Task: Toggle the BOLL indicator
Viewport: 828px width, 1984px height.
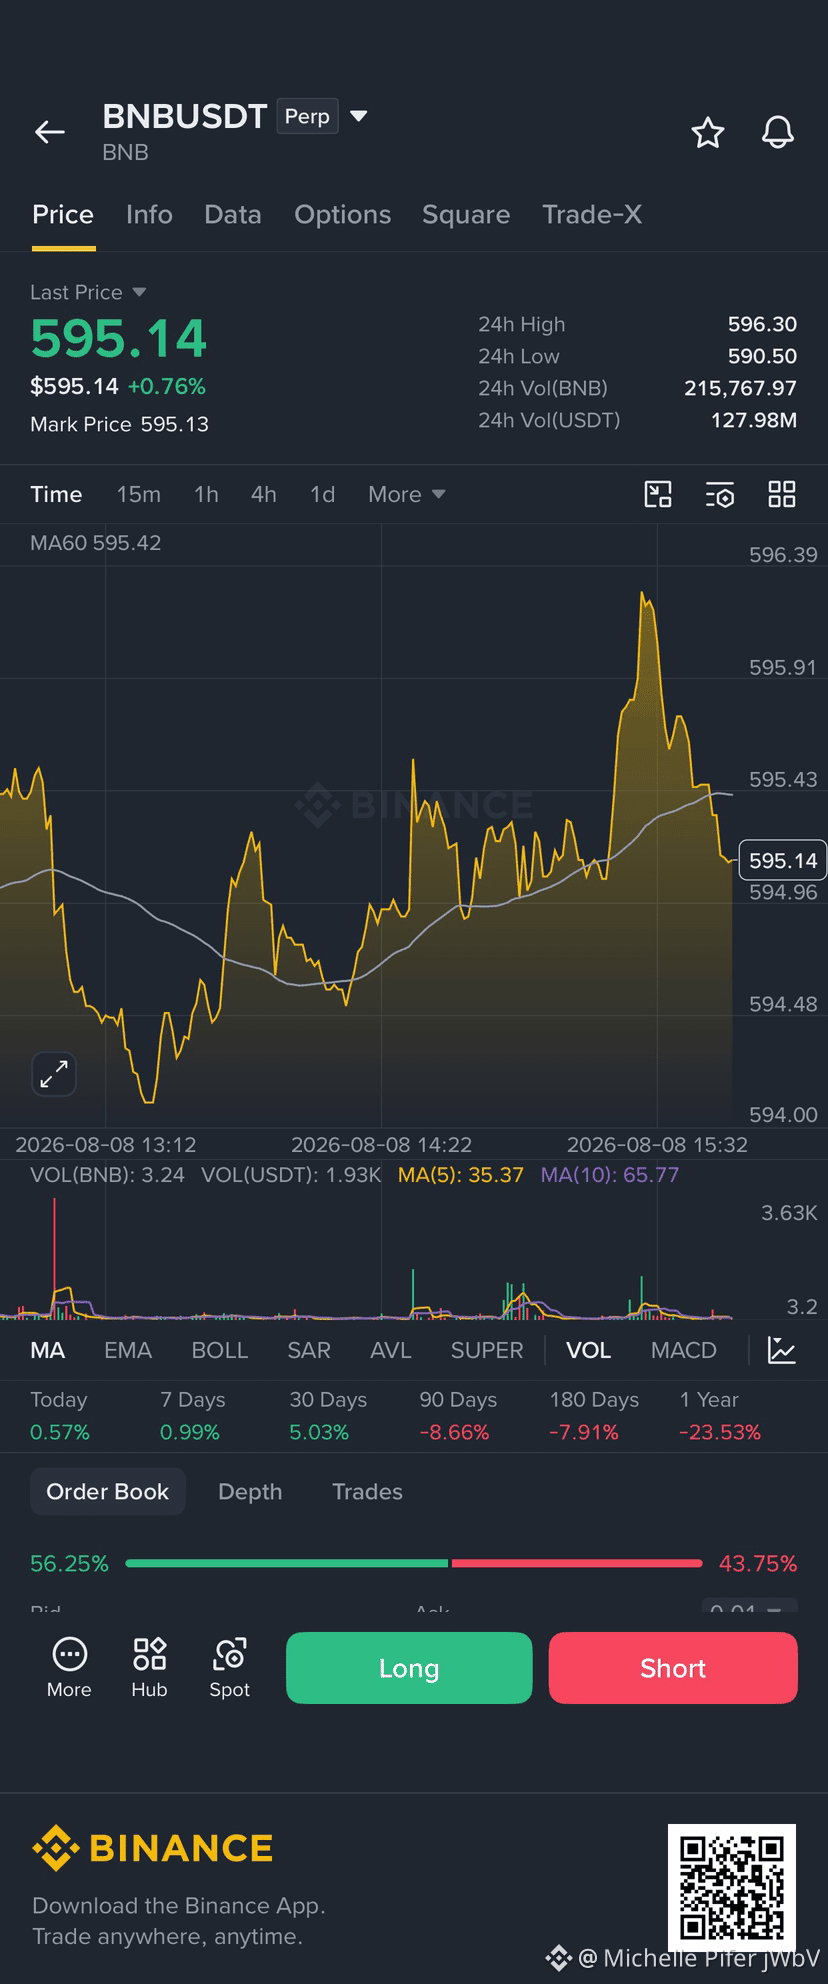Action: (219, 1350)
